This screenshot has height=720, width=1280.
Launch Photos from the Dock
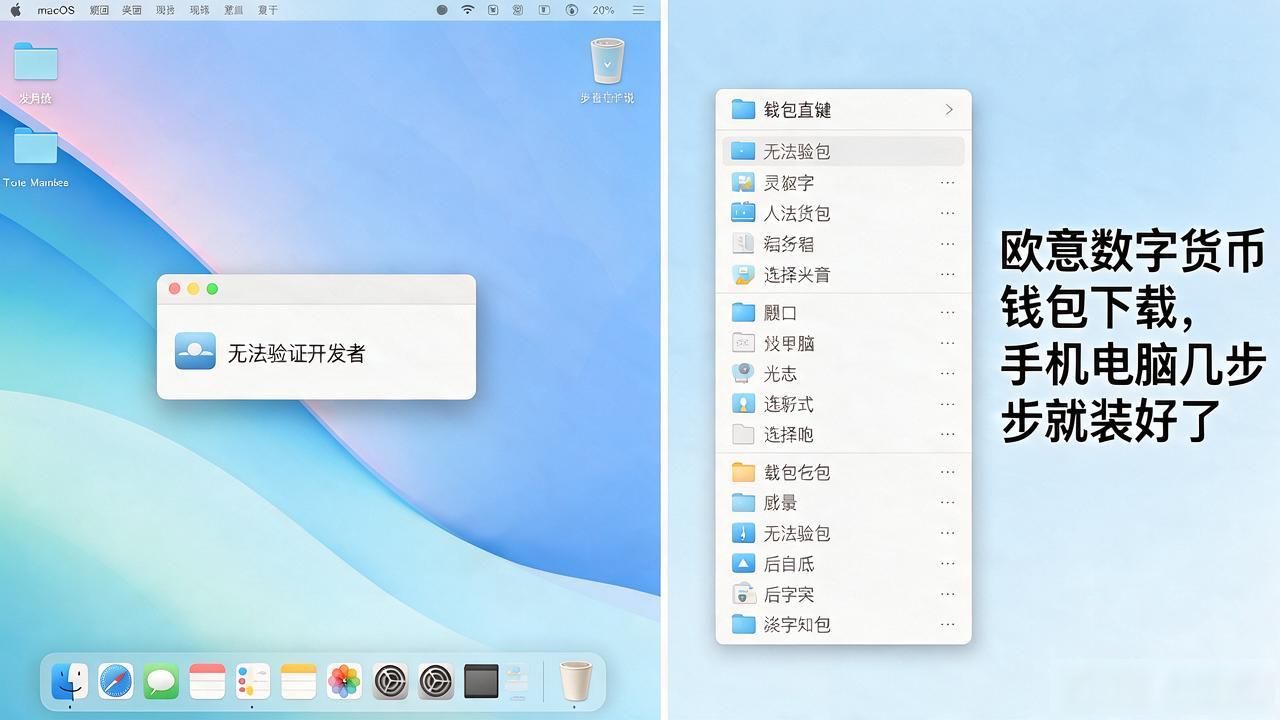coord(344,681)
